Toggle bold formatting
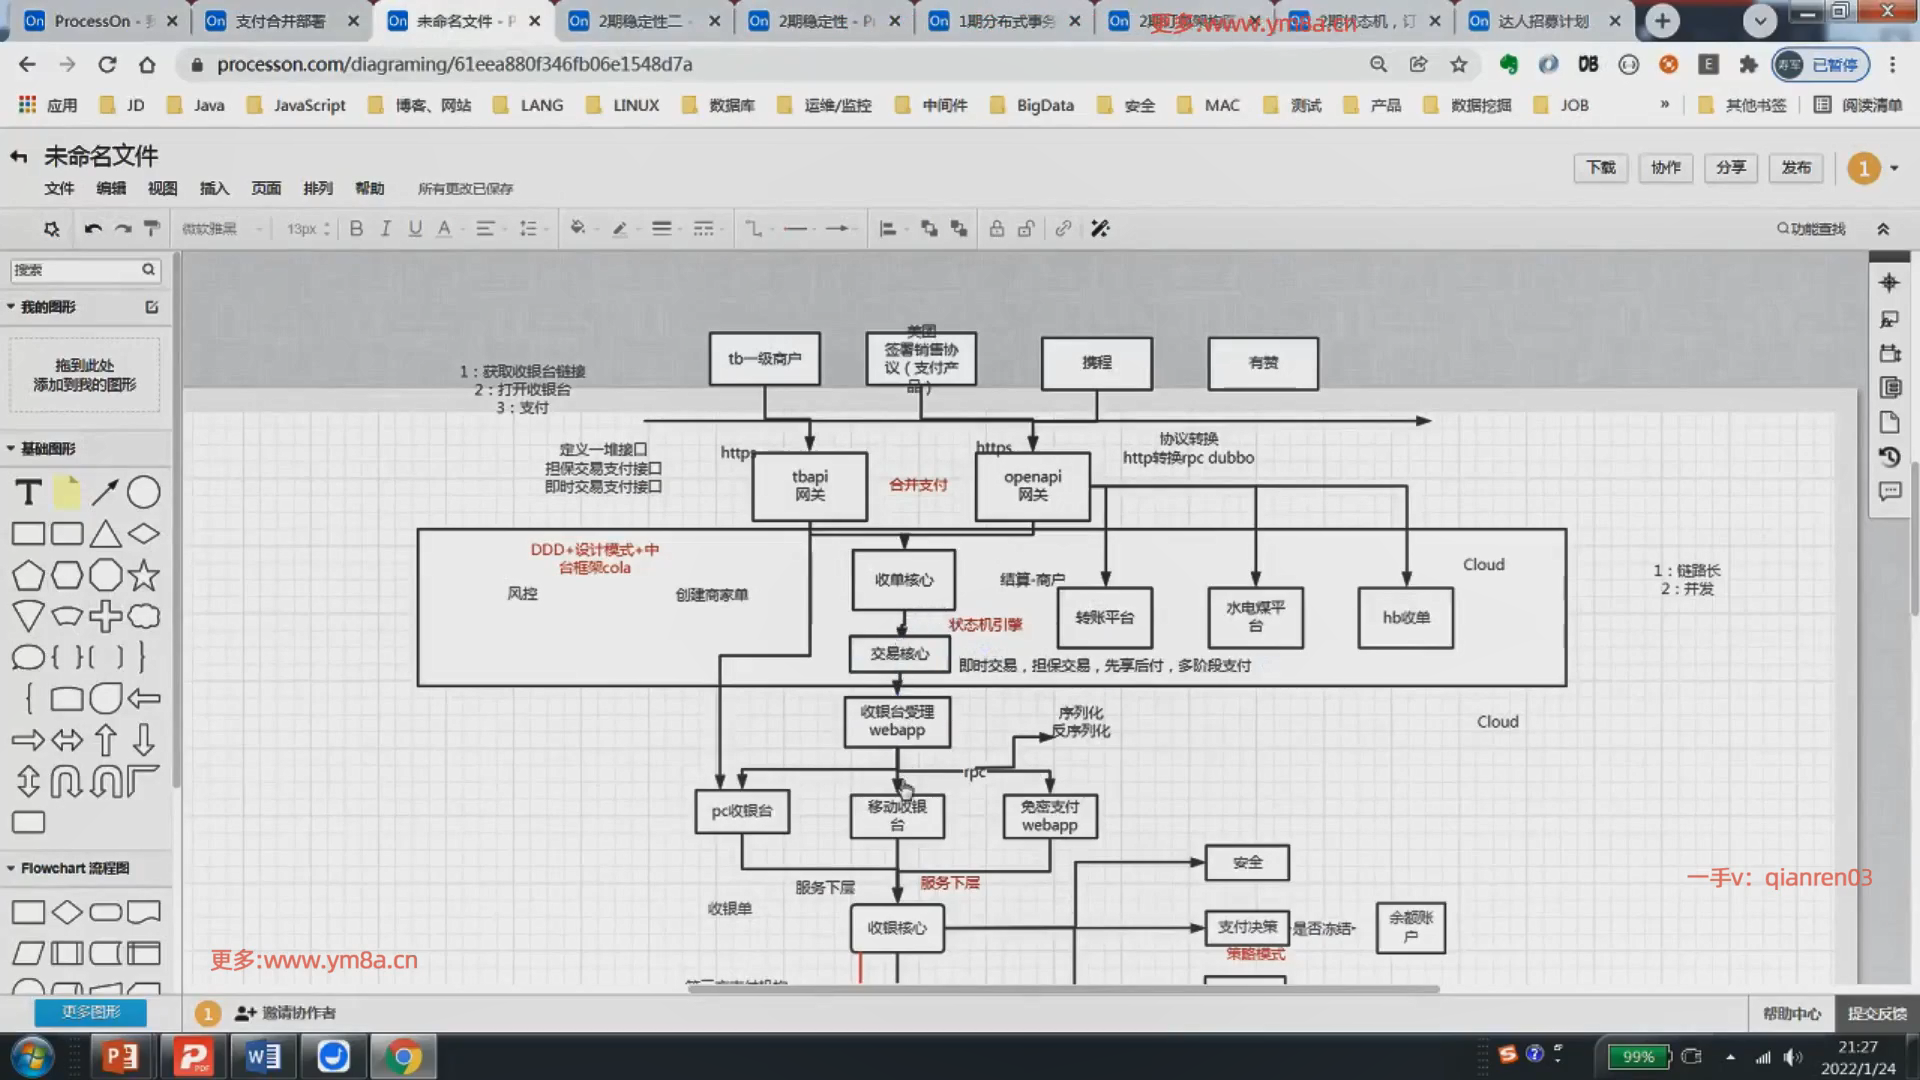 pos(356,229)
